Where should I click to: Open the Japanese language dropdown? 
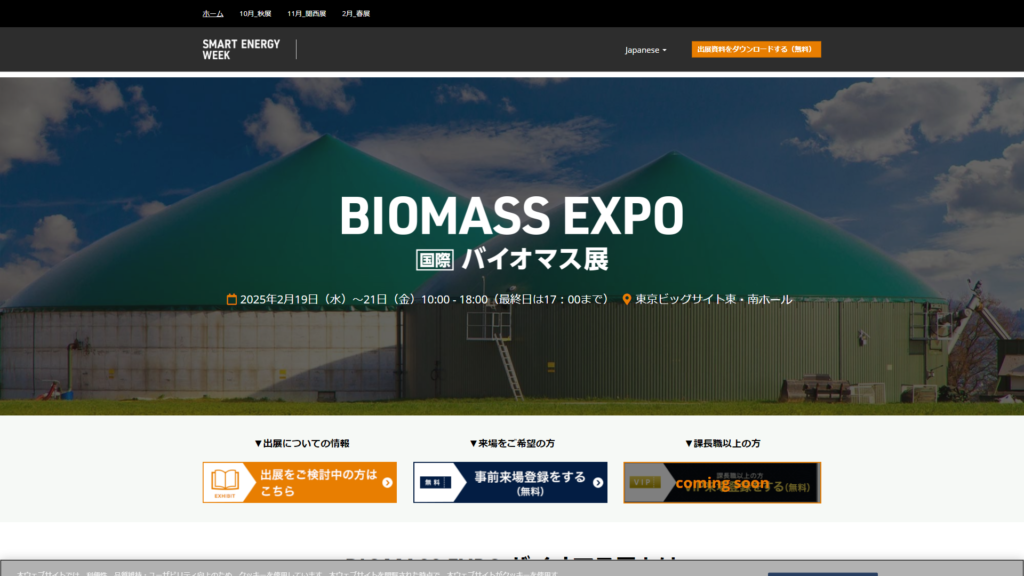point(645,50)
